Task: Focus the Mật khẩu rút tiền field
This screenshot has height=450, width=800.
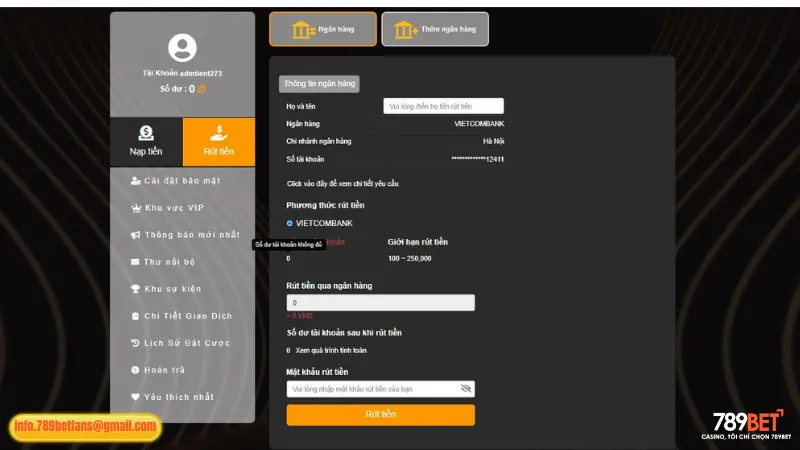Action: click(381, 389)
